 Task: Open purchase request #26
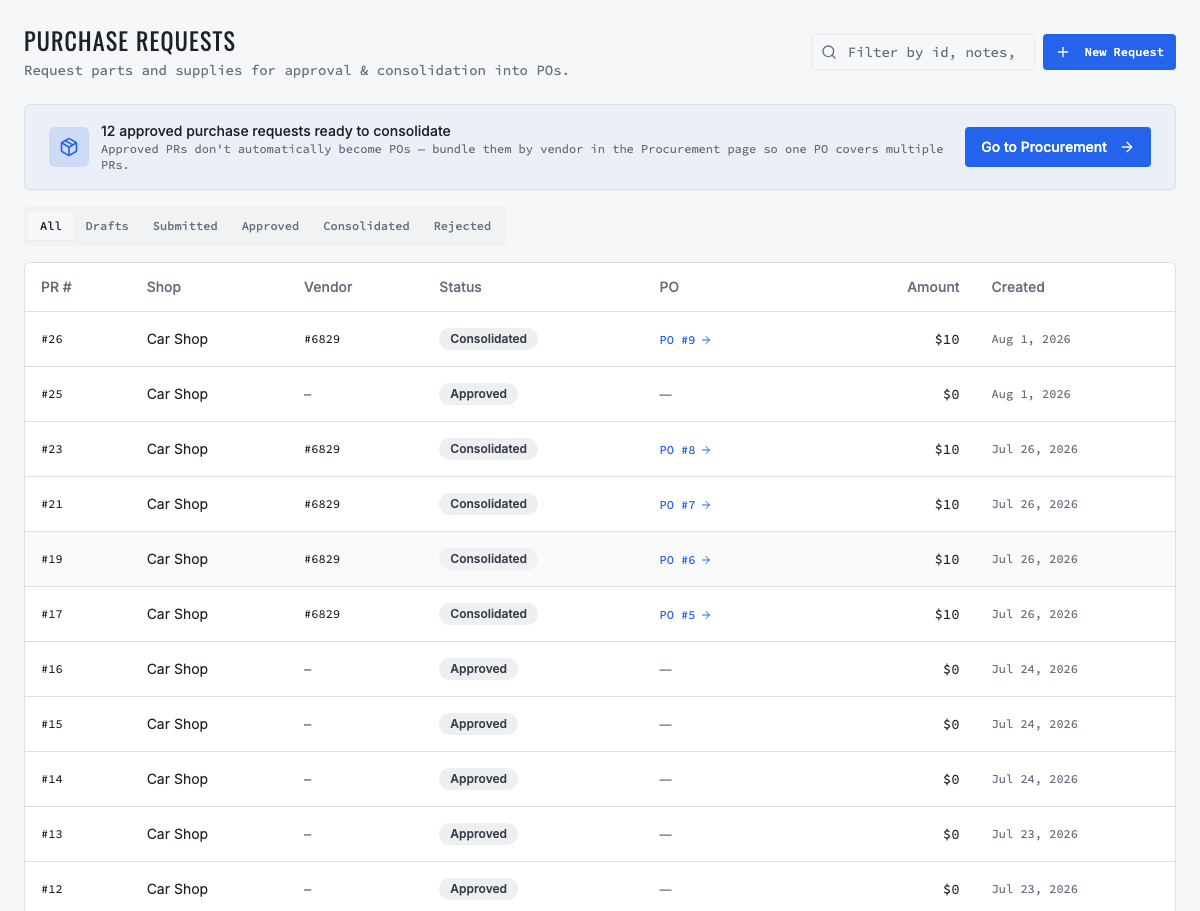pos(600,339)
